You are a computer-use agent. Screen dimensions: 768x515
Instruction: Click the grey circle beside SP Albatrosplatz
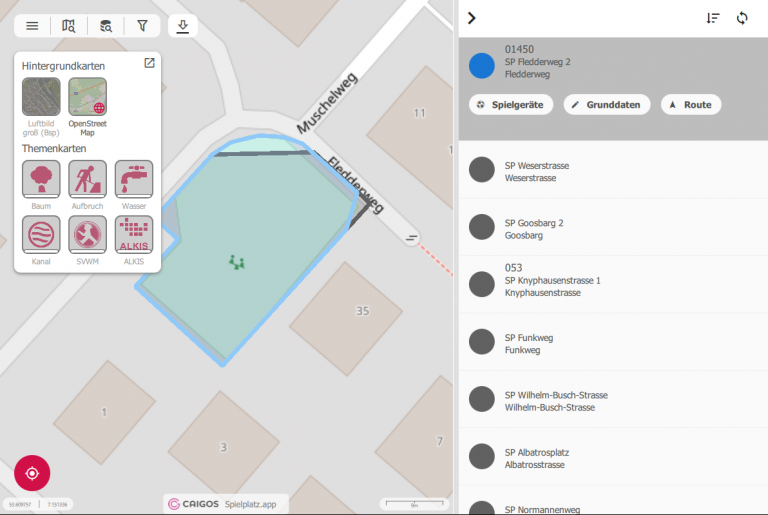pos(482,456)
